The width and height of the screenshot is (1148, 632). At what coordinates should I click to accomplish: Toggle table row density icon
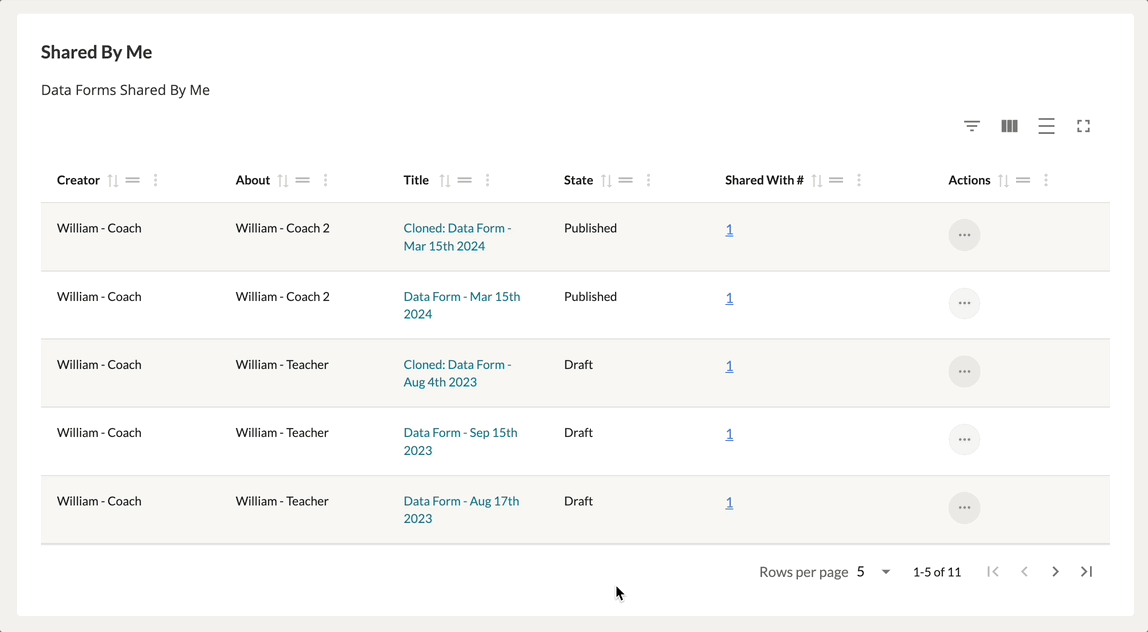coord(1046,126)
